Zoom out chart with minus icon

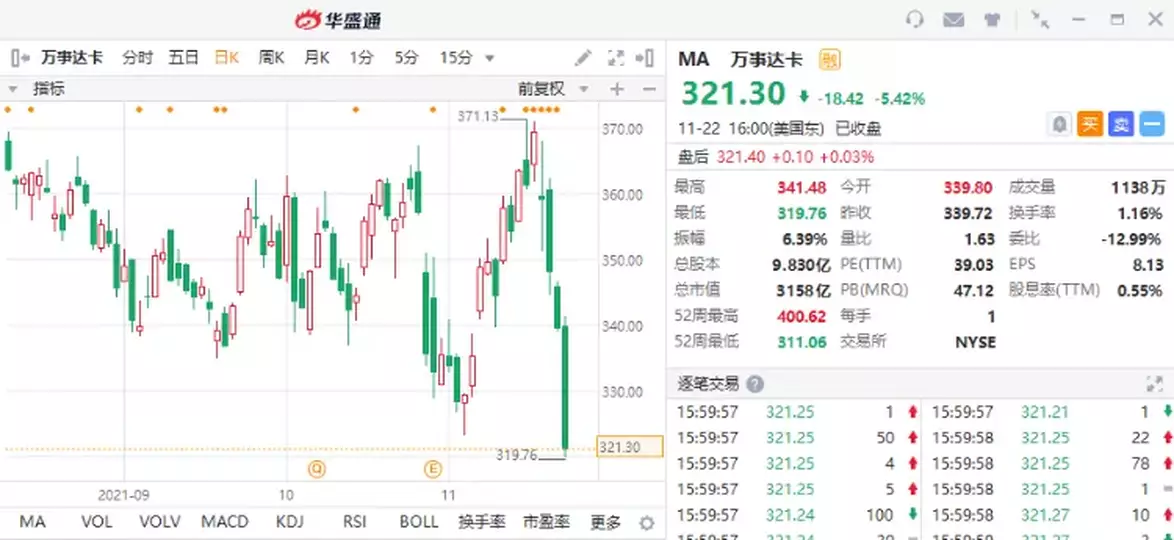(649, 89)
